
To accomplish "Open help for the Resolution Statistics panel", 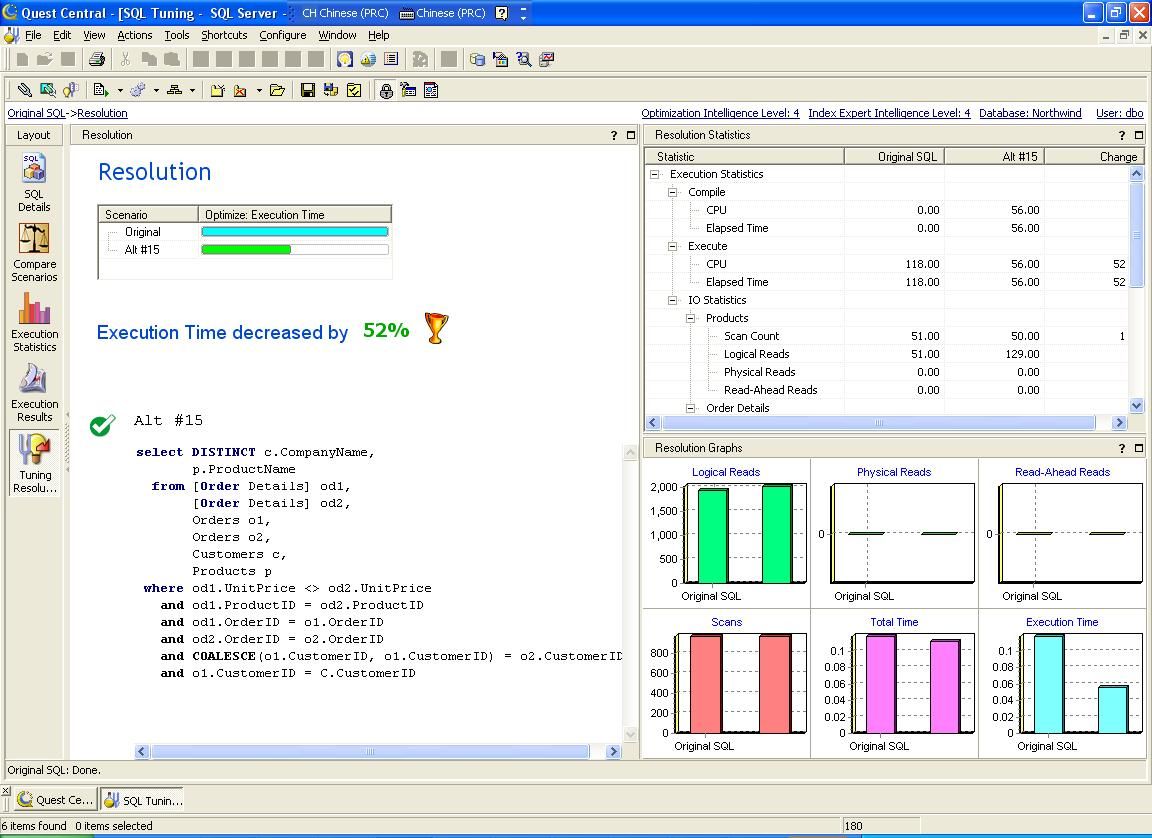I will (1121, 135).
